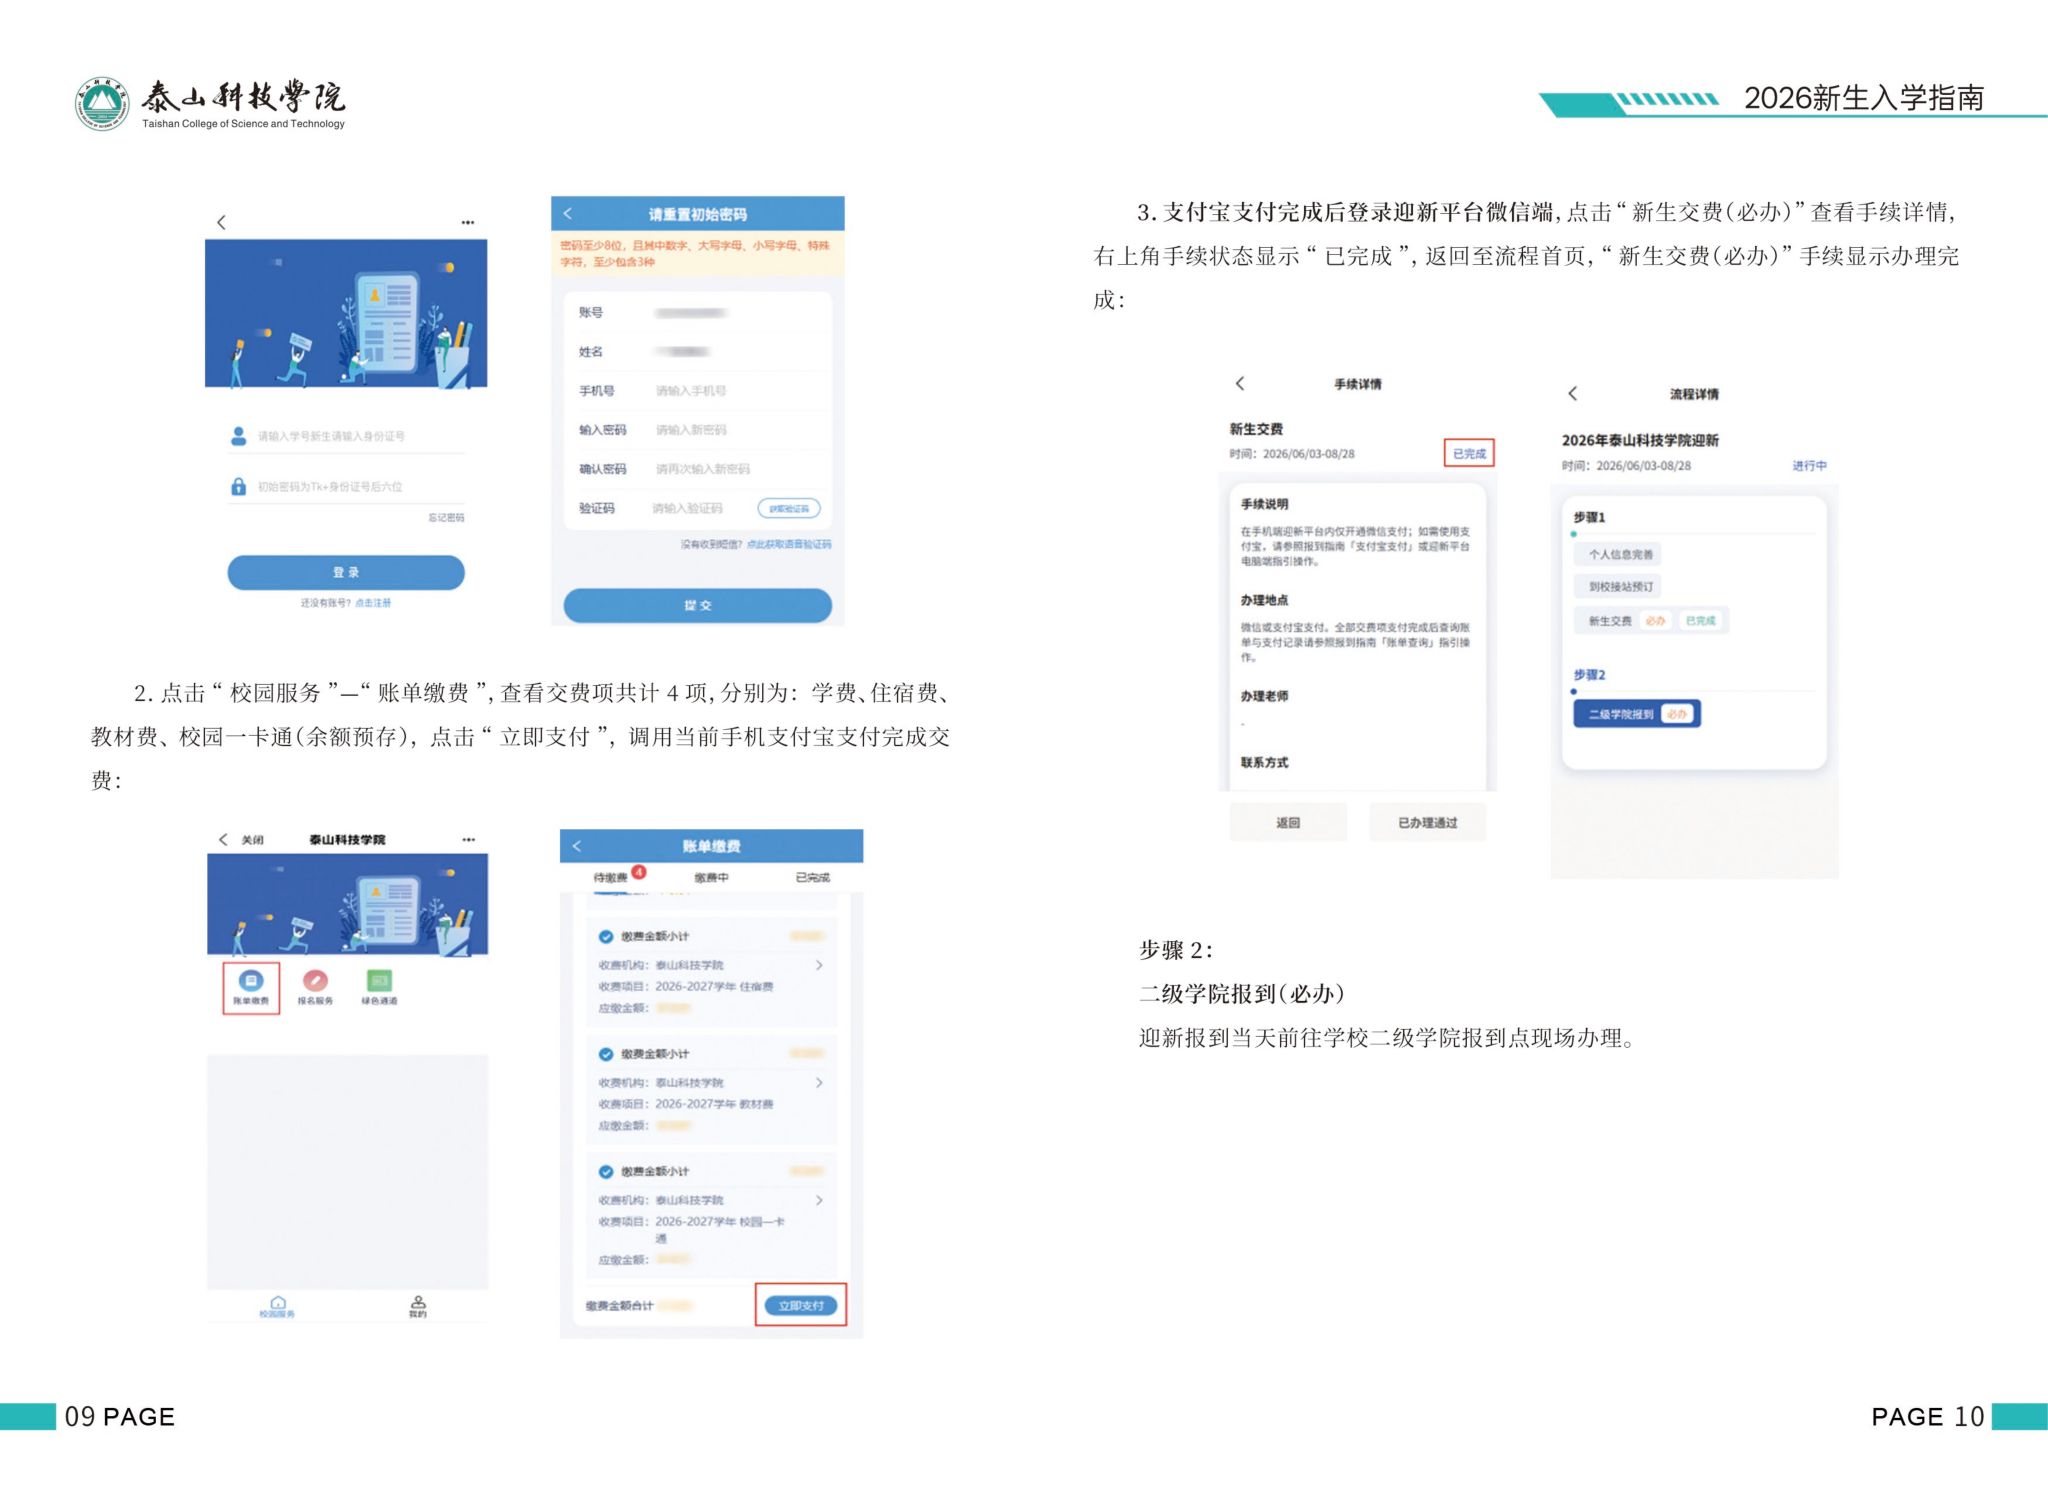Image resolution: width=2048 pixels, height=1494 pixels.
Task: Click the 手续说明 heading
Action: [x=1265, y=504]
